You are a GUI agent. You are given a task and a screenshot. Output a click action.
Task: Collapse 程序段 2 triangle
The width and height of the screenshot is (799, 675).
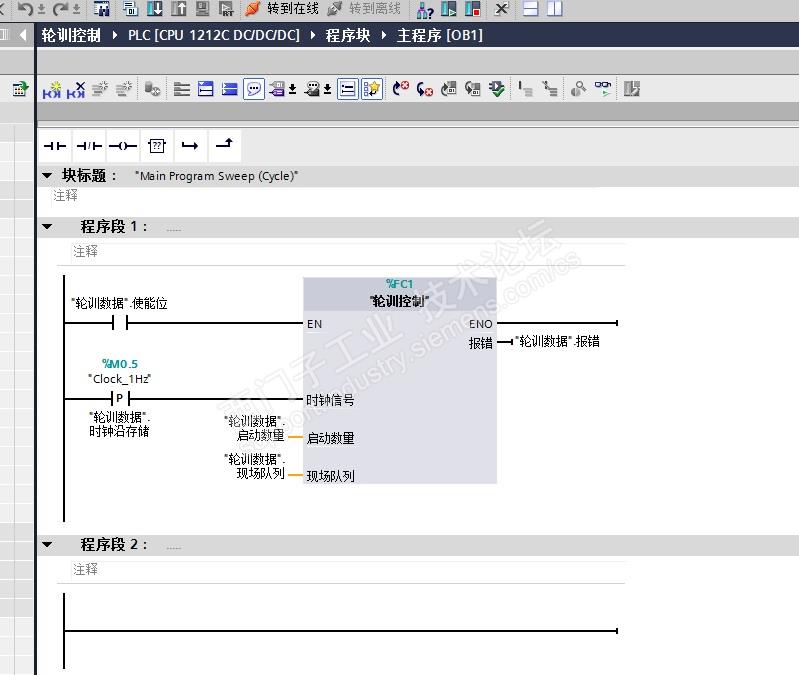(47, 545)
